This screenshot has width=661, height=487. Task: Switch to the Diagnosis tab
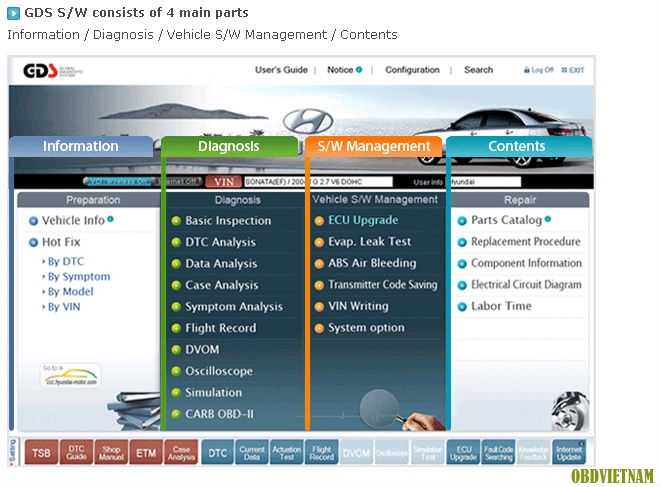(229, 146)
